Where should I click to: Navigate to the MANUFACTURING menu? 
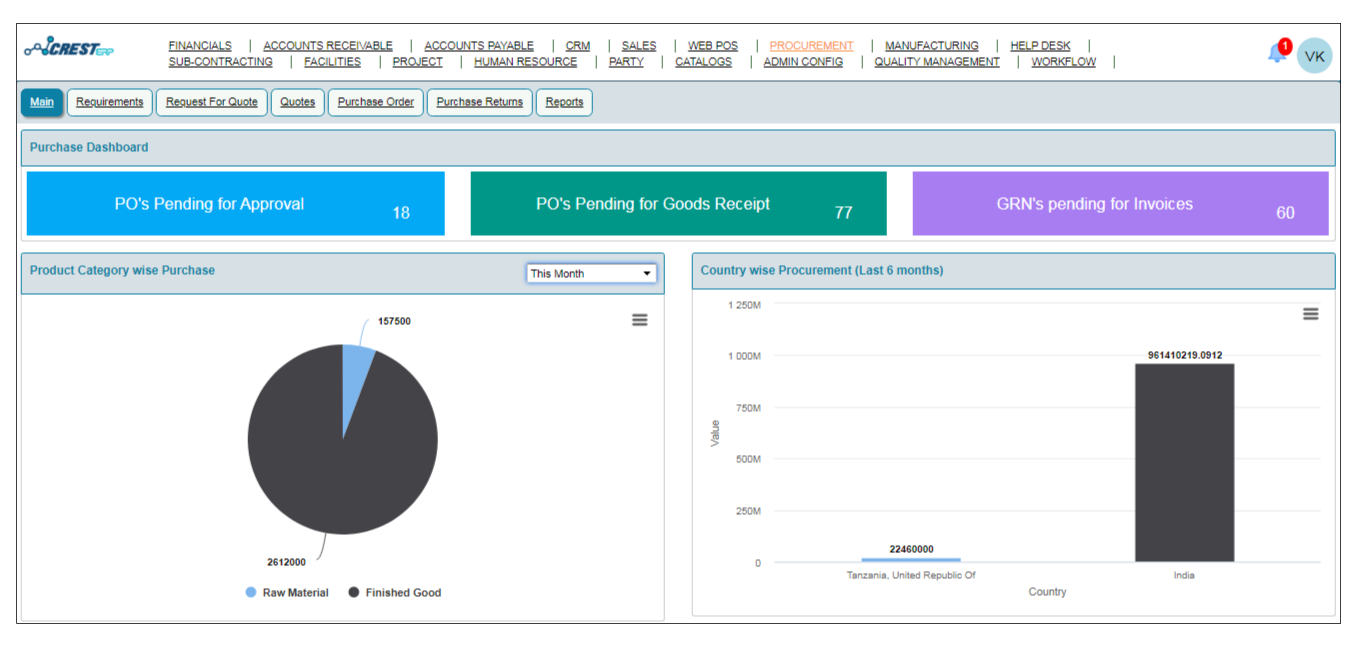coord(931,45)
